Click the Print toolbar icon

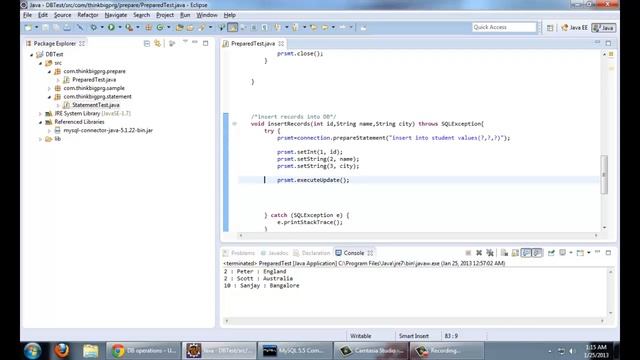pyautogui.click(x=67, y=27)
